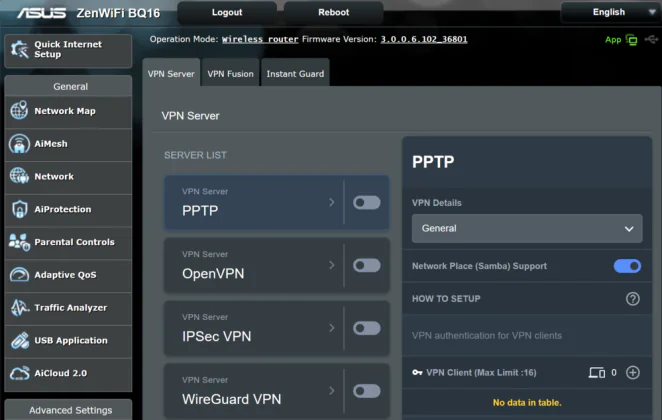Viewport: 662px width, 420px height.
Task: Click the Logout button
Action: pyautogui.click(x=227, y=12)
